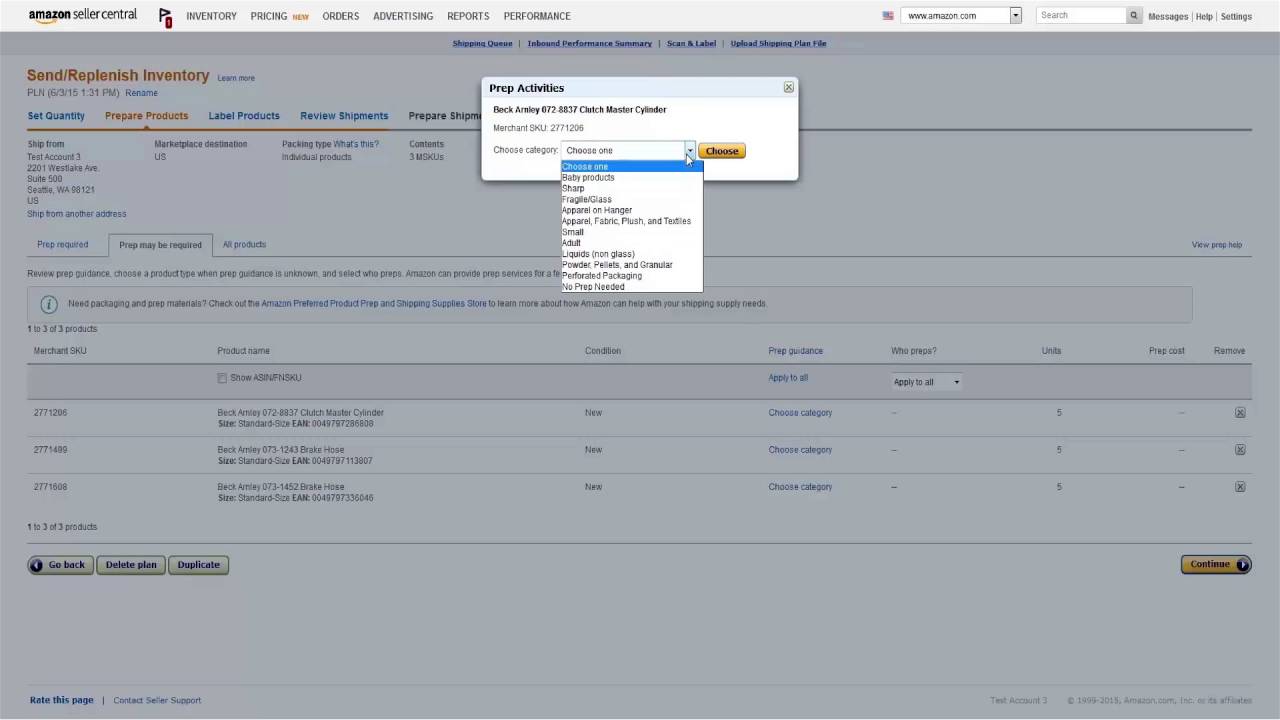The height and width of the screenshot is (720, 1280).
Task: Click Contact Seller Support link
Action: pyautogui.click(x=157, y=701)
